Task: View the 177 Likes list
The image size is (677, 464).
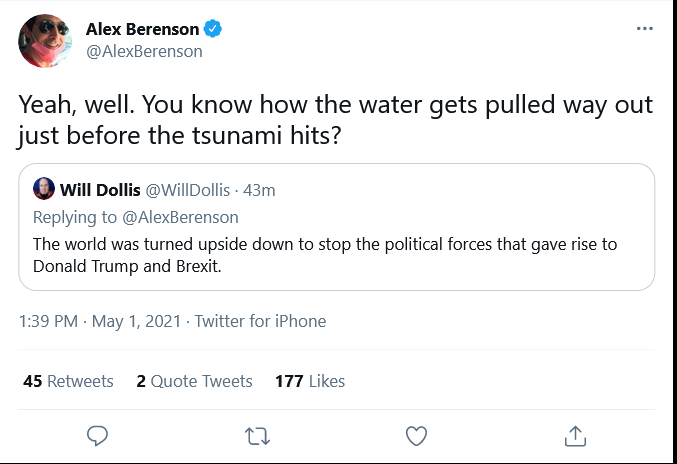Action: click(x=310, y=381)
